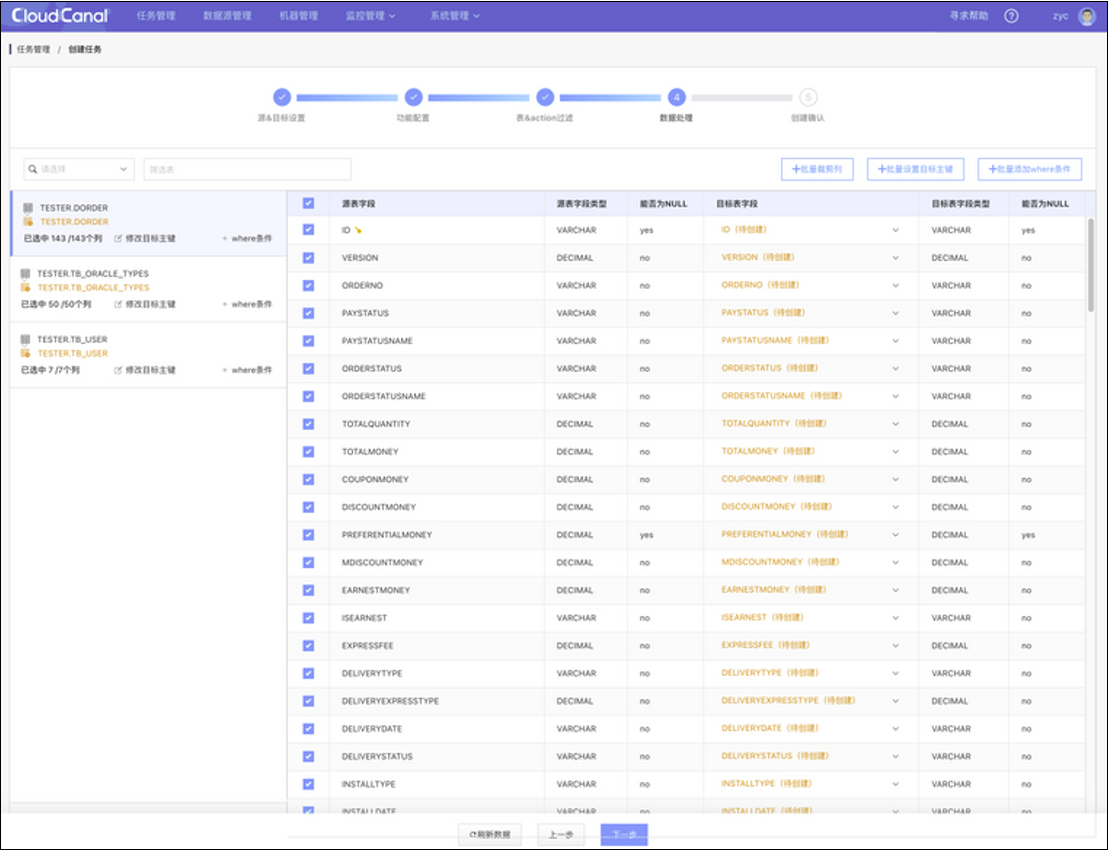Open the 数据源管理 menu item
Viewport: 1108px width, 850px height.
pyautogui.click(x=227, y=16)
